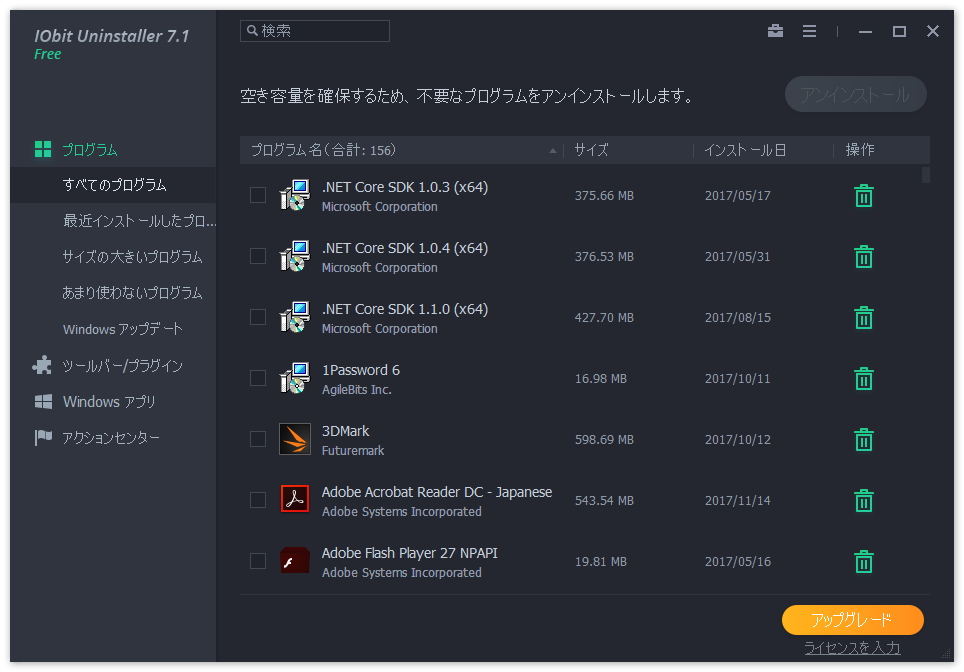Open the hamburger menu
Viewport: 964px width, 672px height.
pyautogui.click(x=809, y=31)
